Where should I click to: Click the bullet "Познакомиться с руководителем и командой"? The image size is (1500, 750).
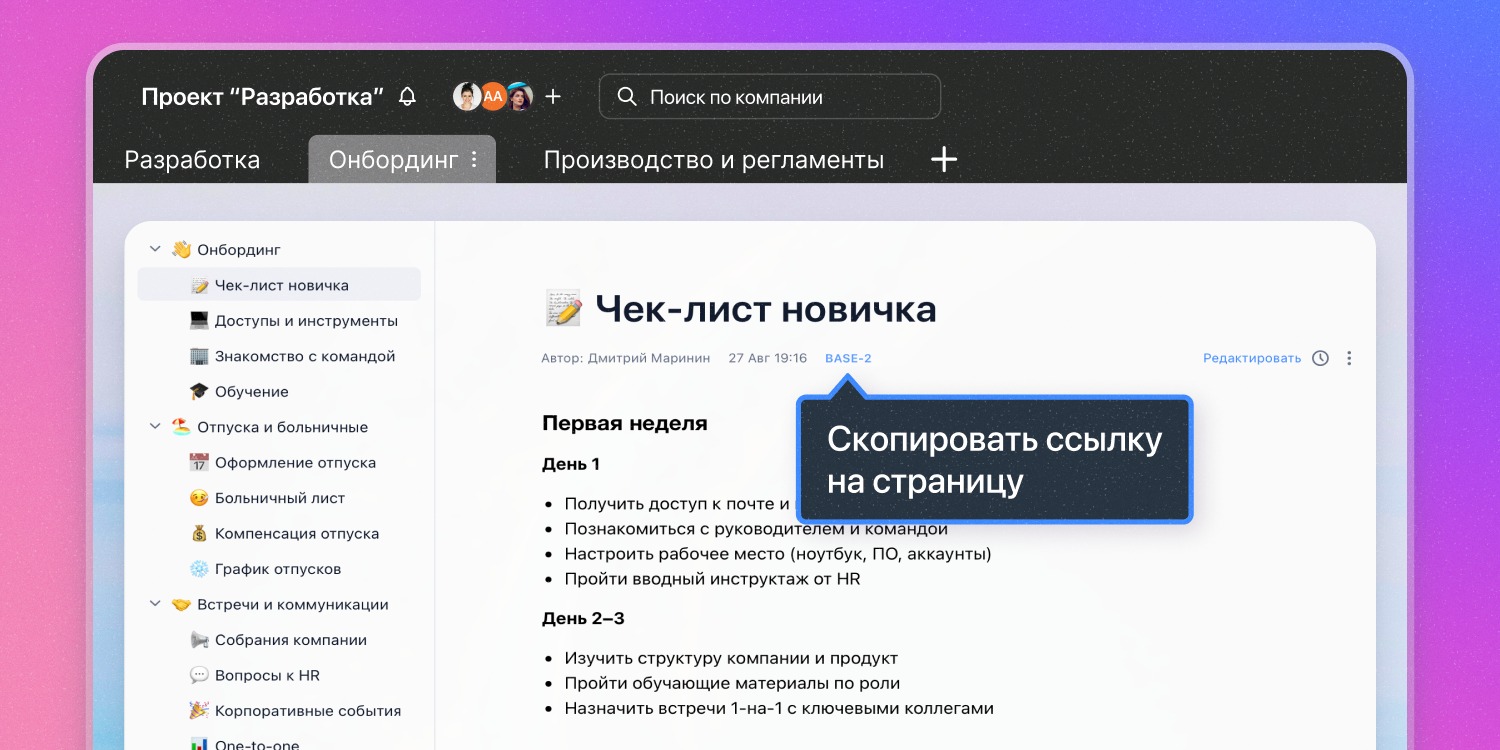[x=756, y=529]
